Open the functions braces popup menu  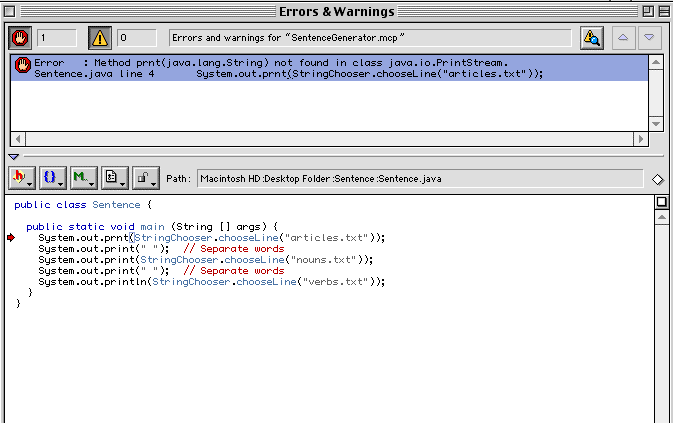pyautogui.click(x=53, y=178)
